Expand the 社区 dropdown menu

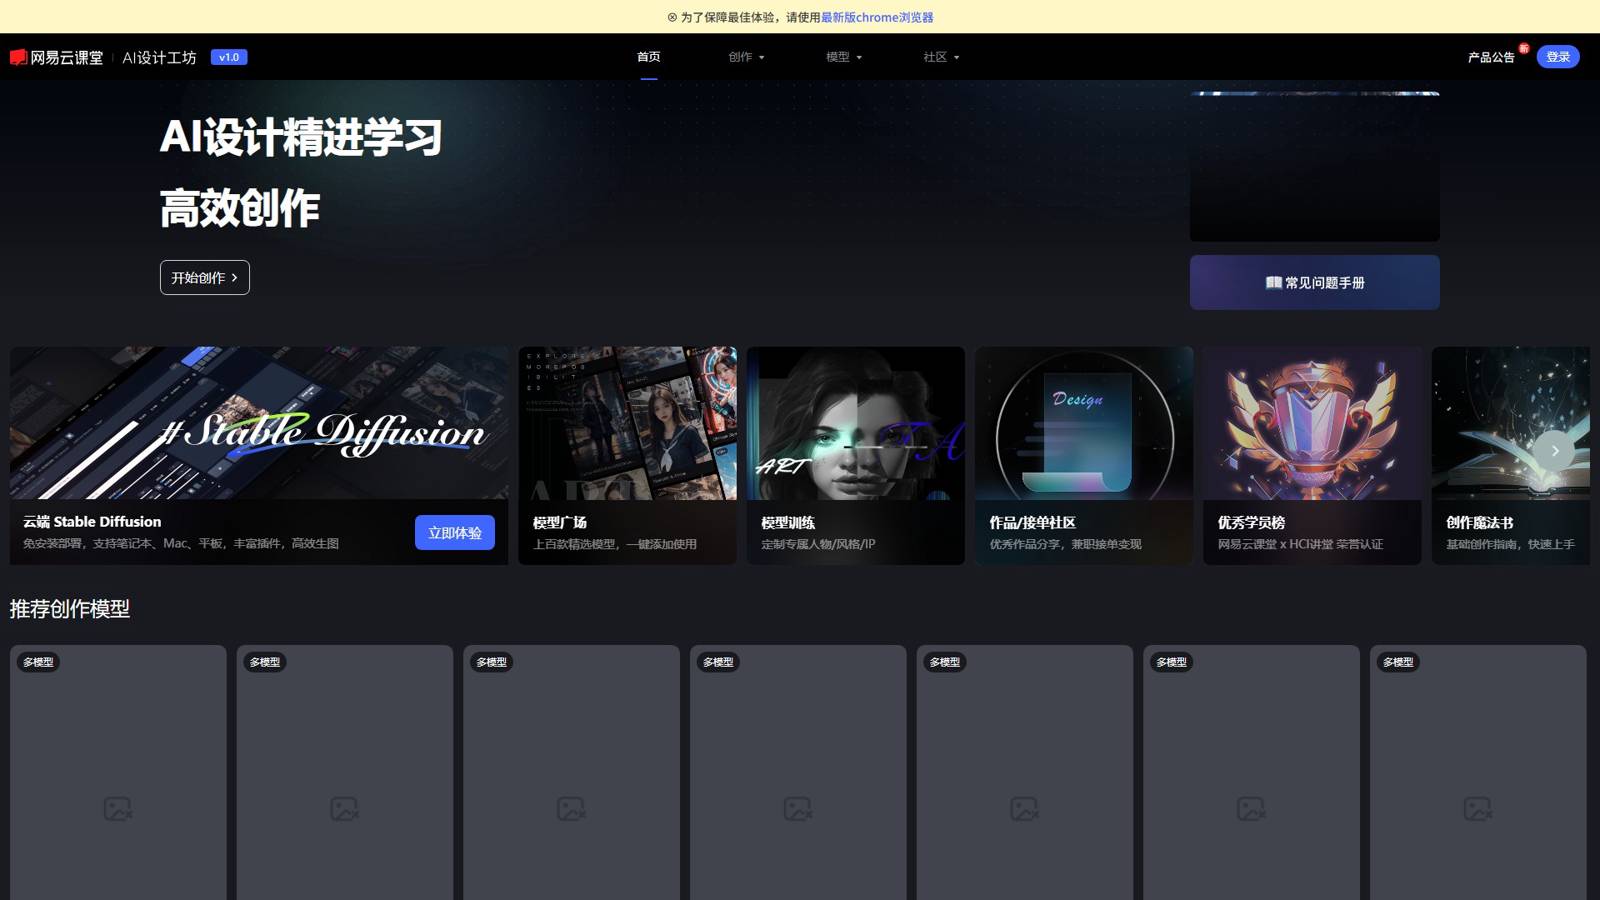[x=941, y=57]
